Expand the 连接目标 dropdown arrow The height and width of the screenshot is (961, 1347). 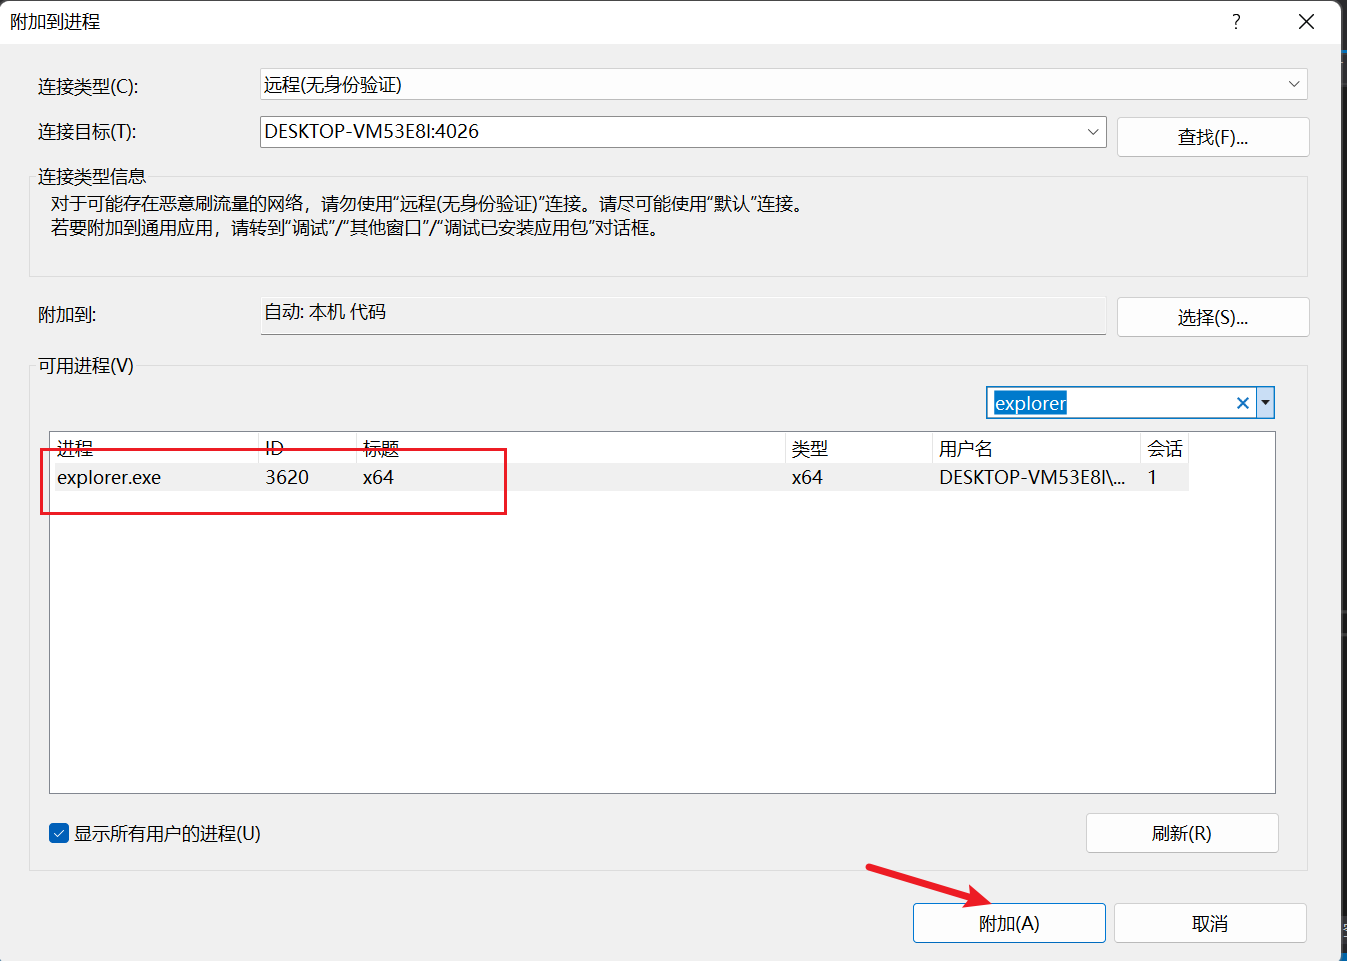[x=1092, y=132]
